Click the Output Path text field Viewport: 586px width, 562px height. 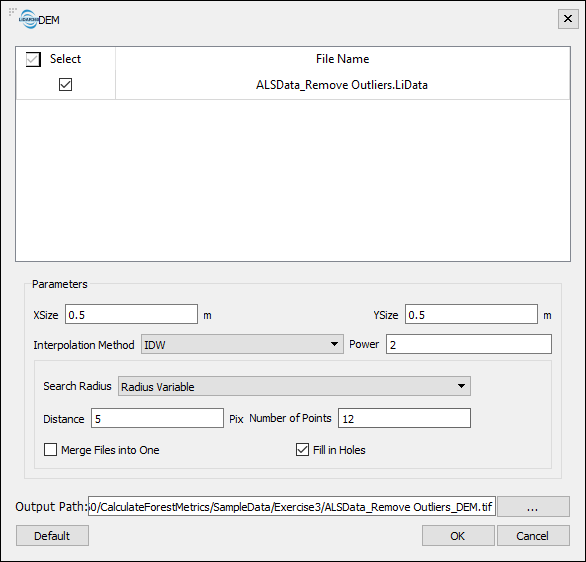pyautogui.click(x=292, y=506)
